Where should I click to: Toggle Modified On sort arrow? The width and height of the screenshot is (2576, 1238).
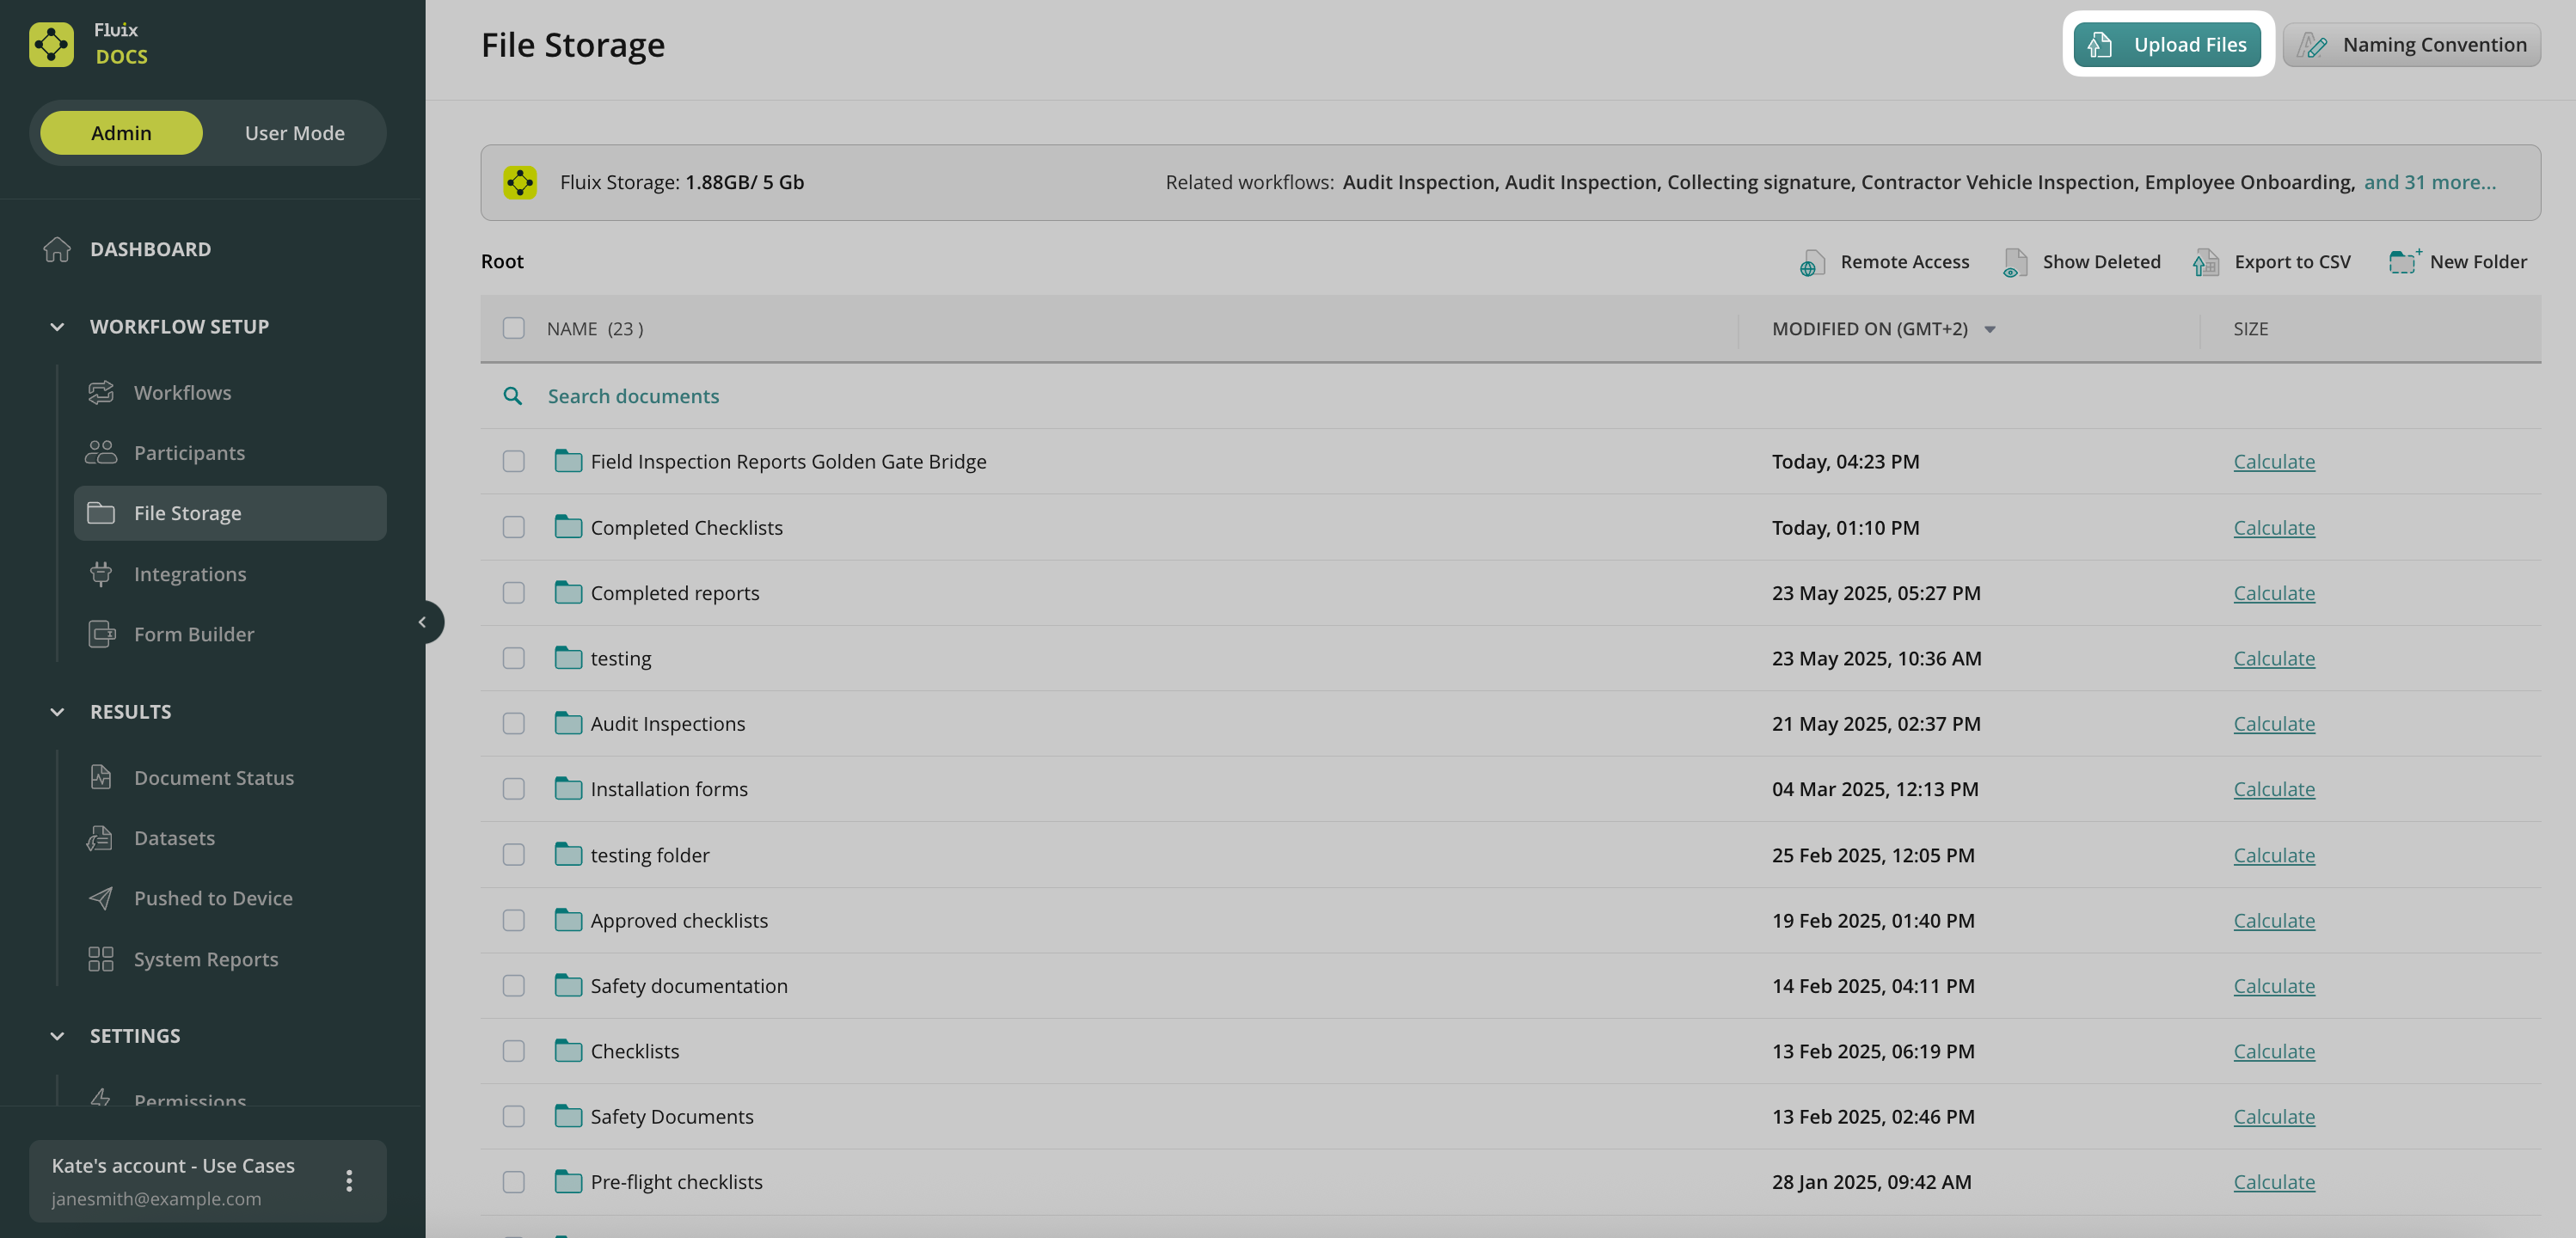(1990, 329)
